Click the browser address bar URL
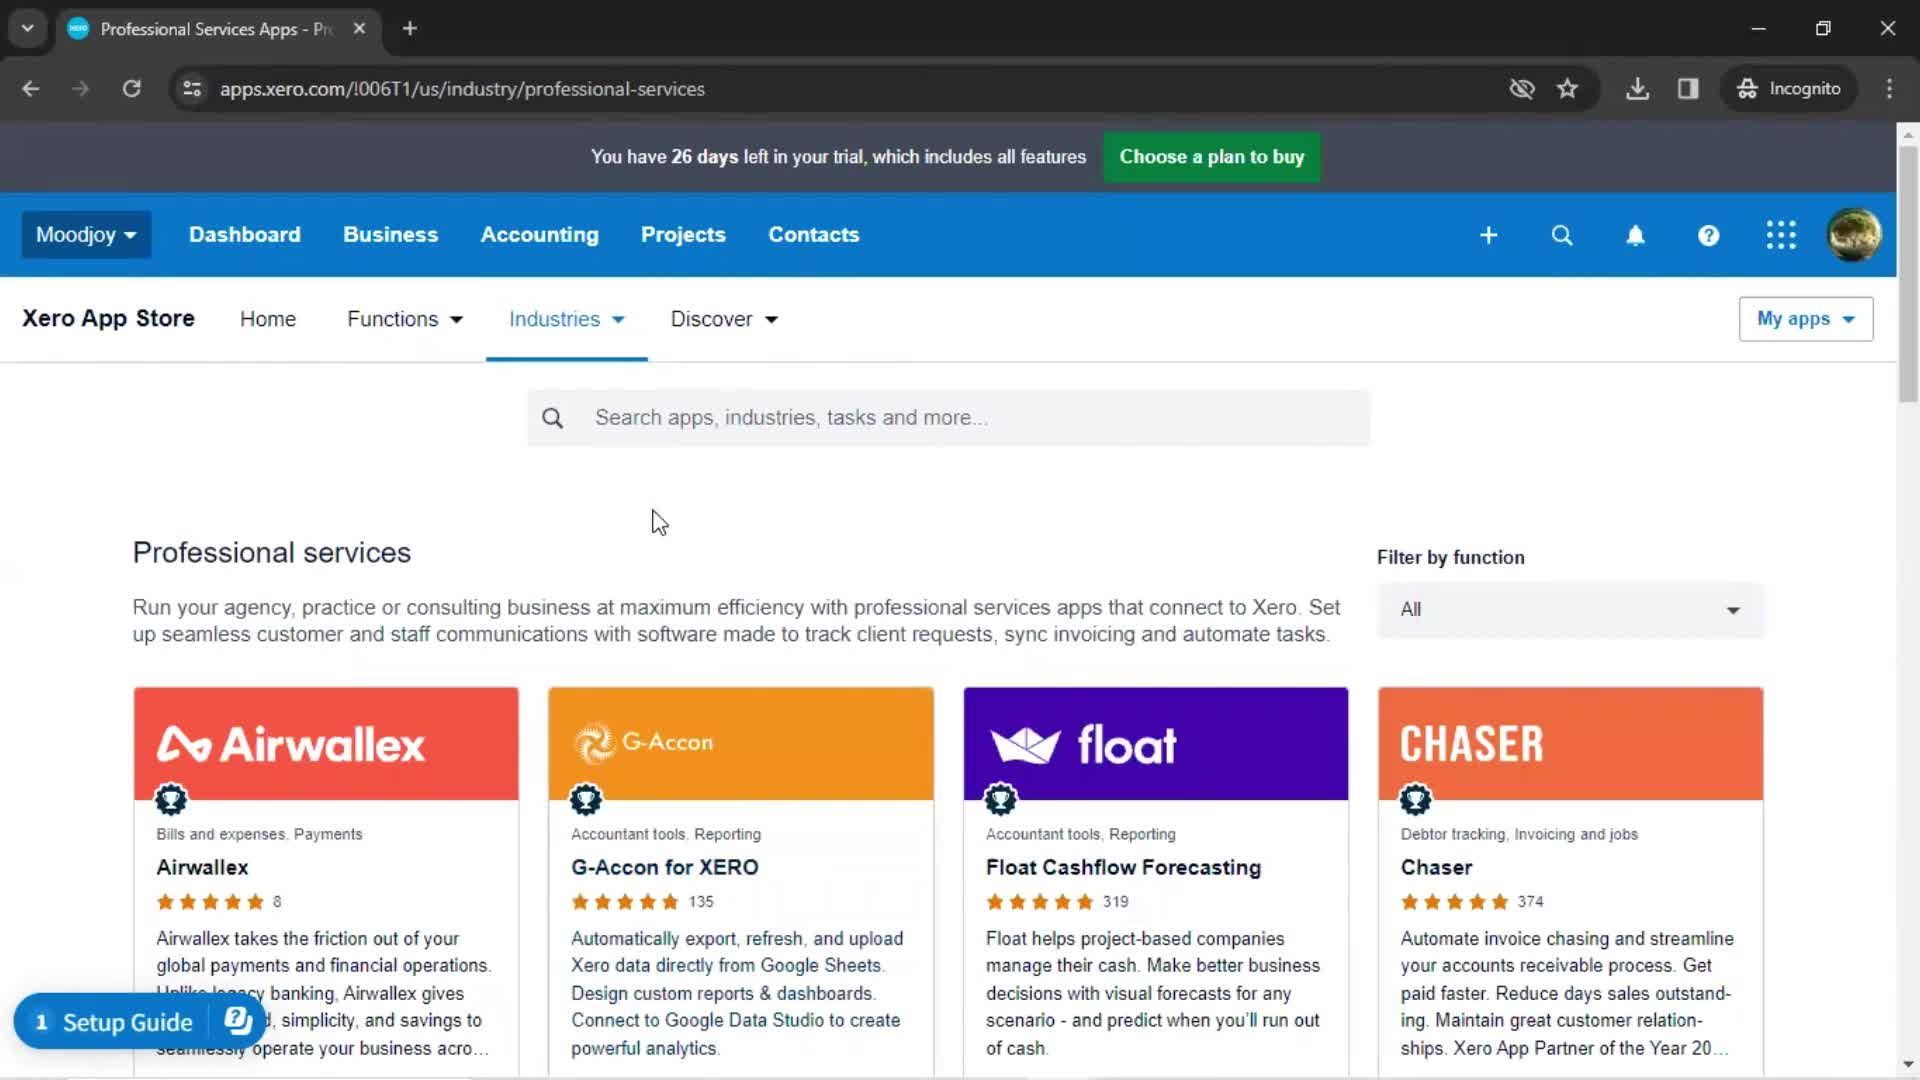 coord(462,89)
